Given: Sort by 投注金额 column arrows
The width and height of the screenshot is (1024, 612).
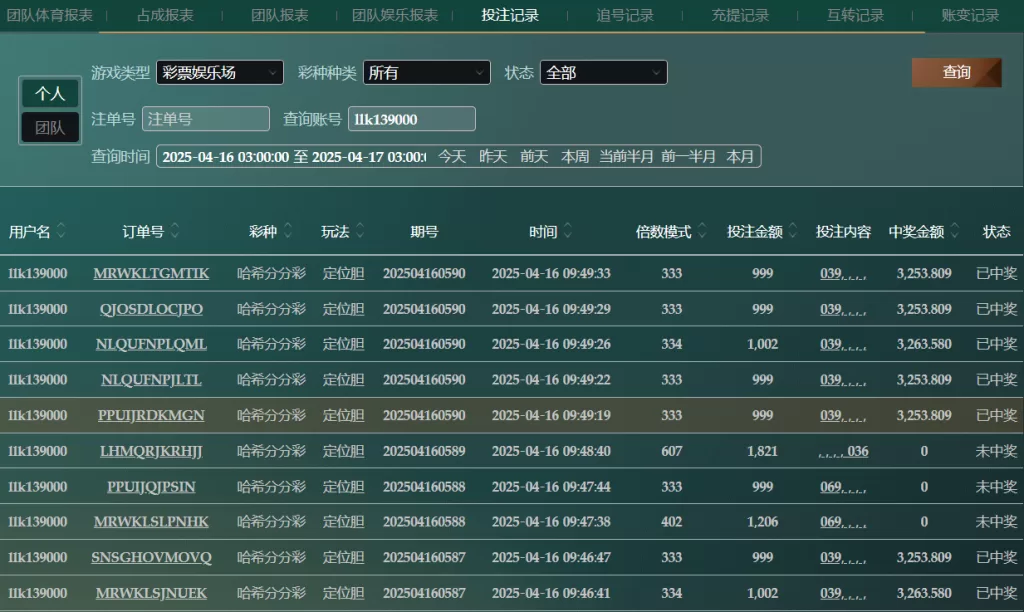Looking at the screenshot, I should (793, 231).
